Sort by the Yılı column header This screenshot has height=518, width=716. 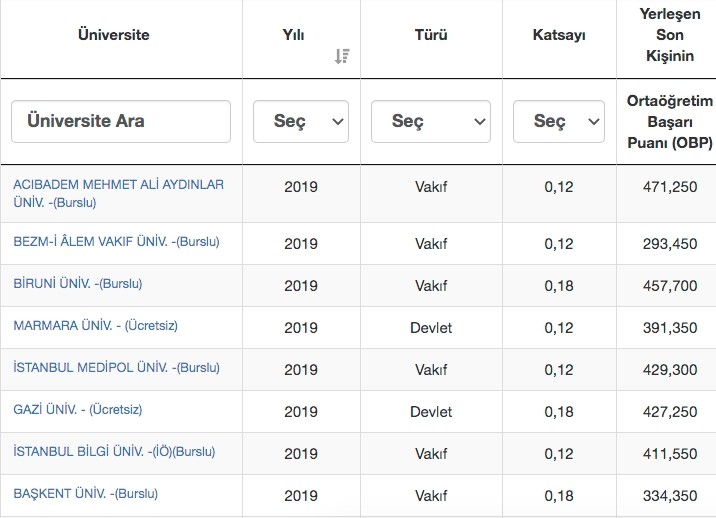(x=293, y=35)
